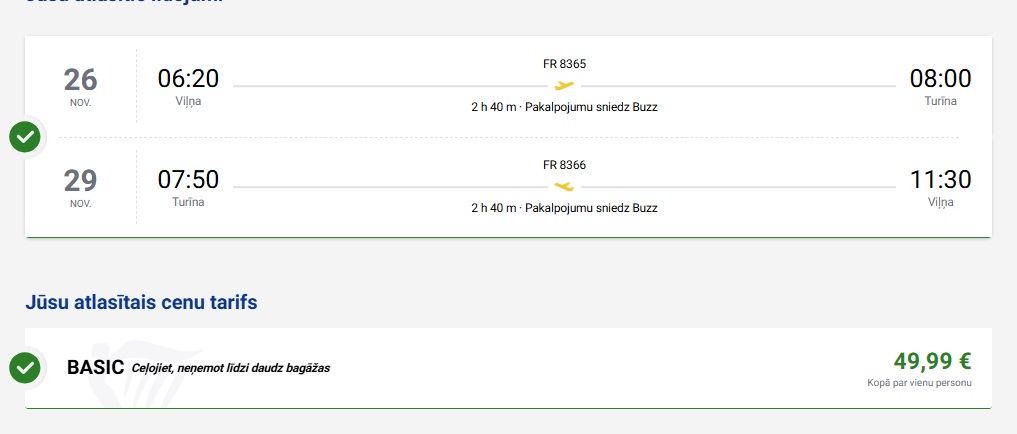Click the outbound plane icon under FR 8365
Screen dimensions: 1017x434
click(565, 86)
